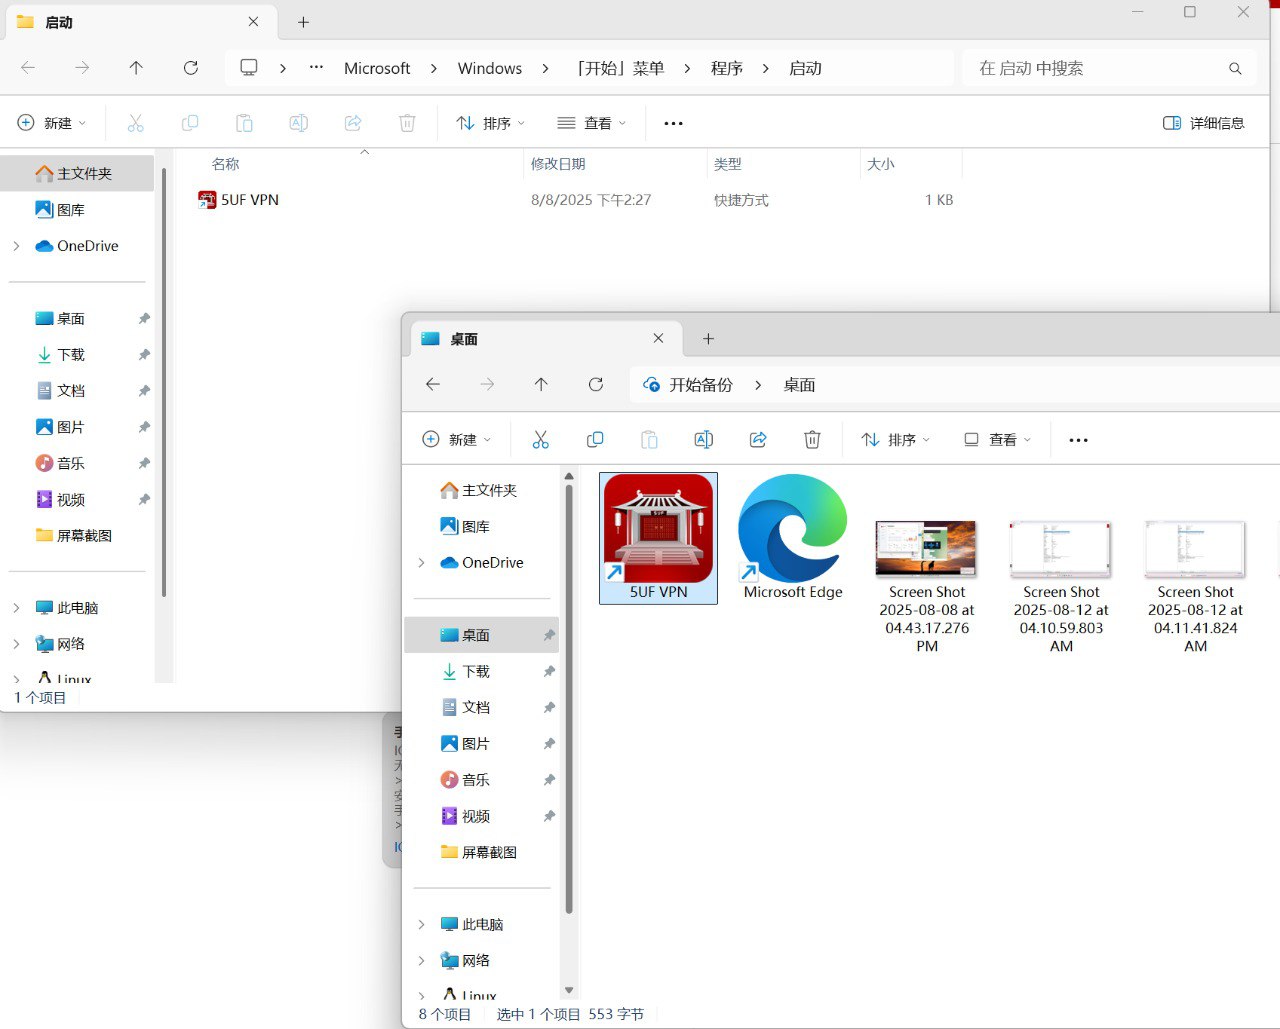The width and height of the screenshot is (1280, 1029).
Task: Open the 5UF VPN desktop shortcut icon
Action: point(658,530)
